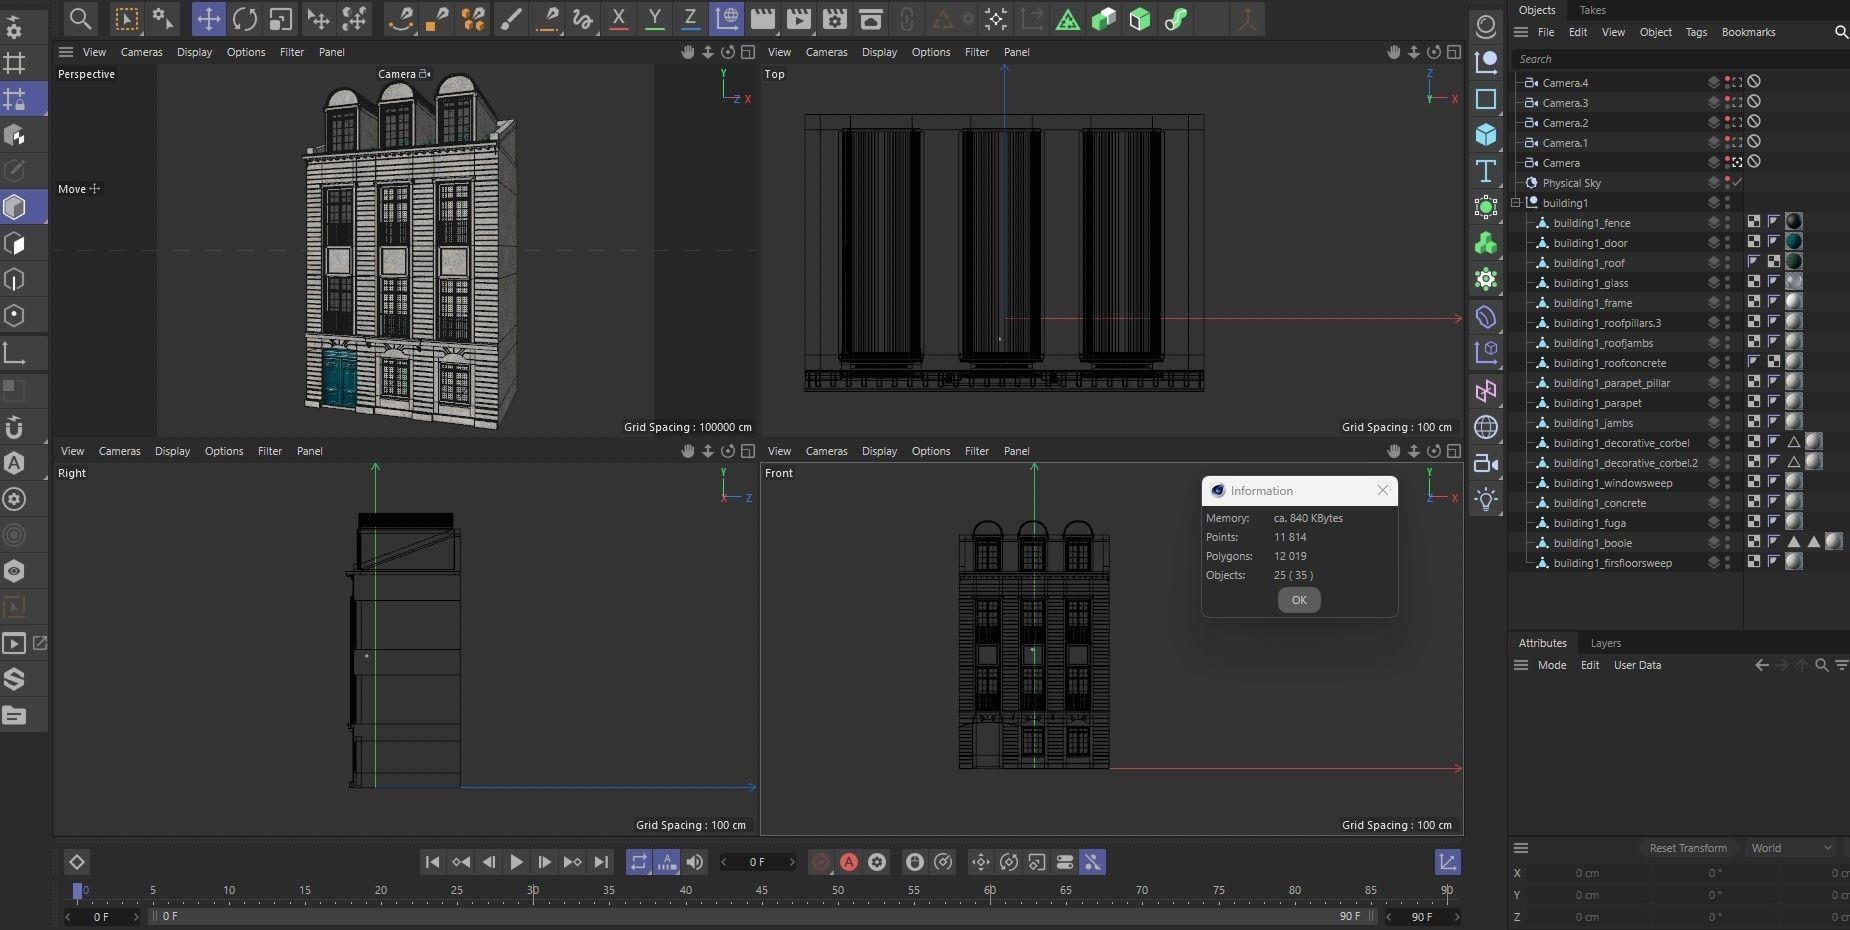Open the Tags menu in Objects manager
This screenshot has height=930, width=1850.
point(1697,32)
